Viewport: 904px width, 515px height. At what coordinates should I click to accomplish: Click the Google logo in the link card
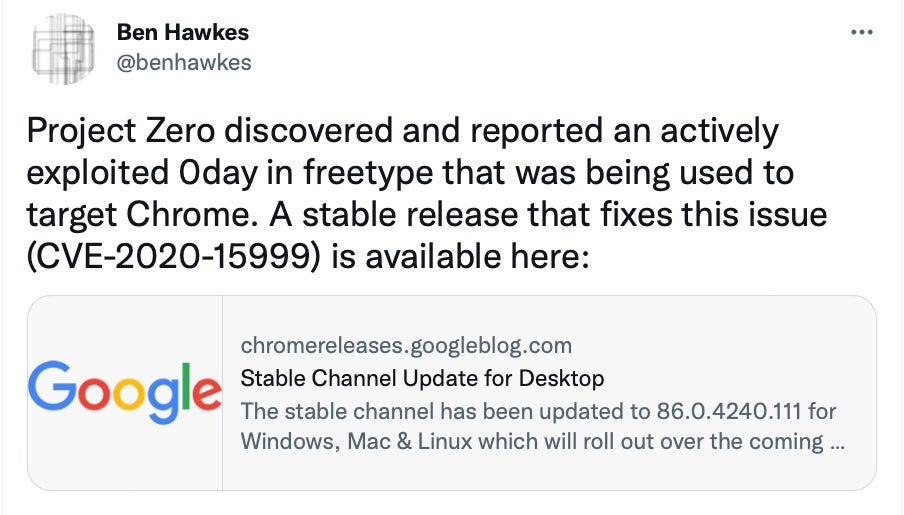pyautogui.click(x=124, y=393)
